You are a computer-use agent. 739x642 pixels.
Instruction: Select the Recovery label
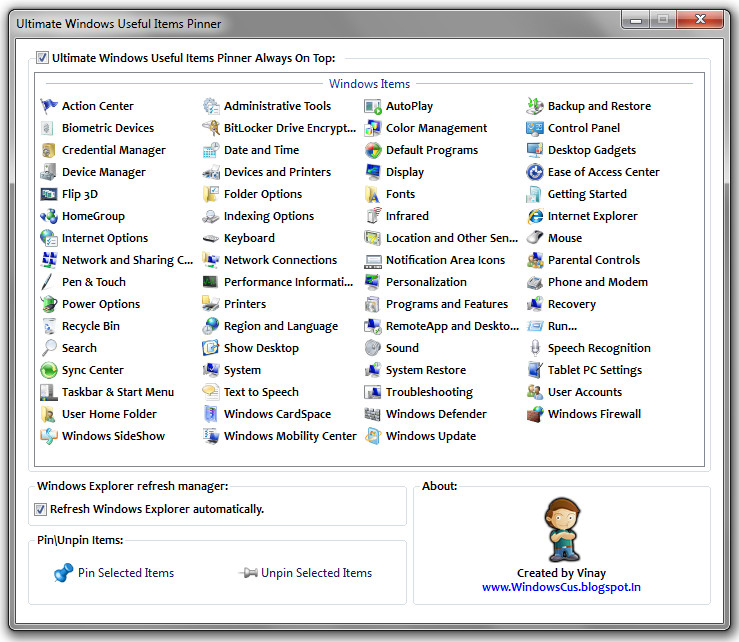coord(572,304)
